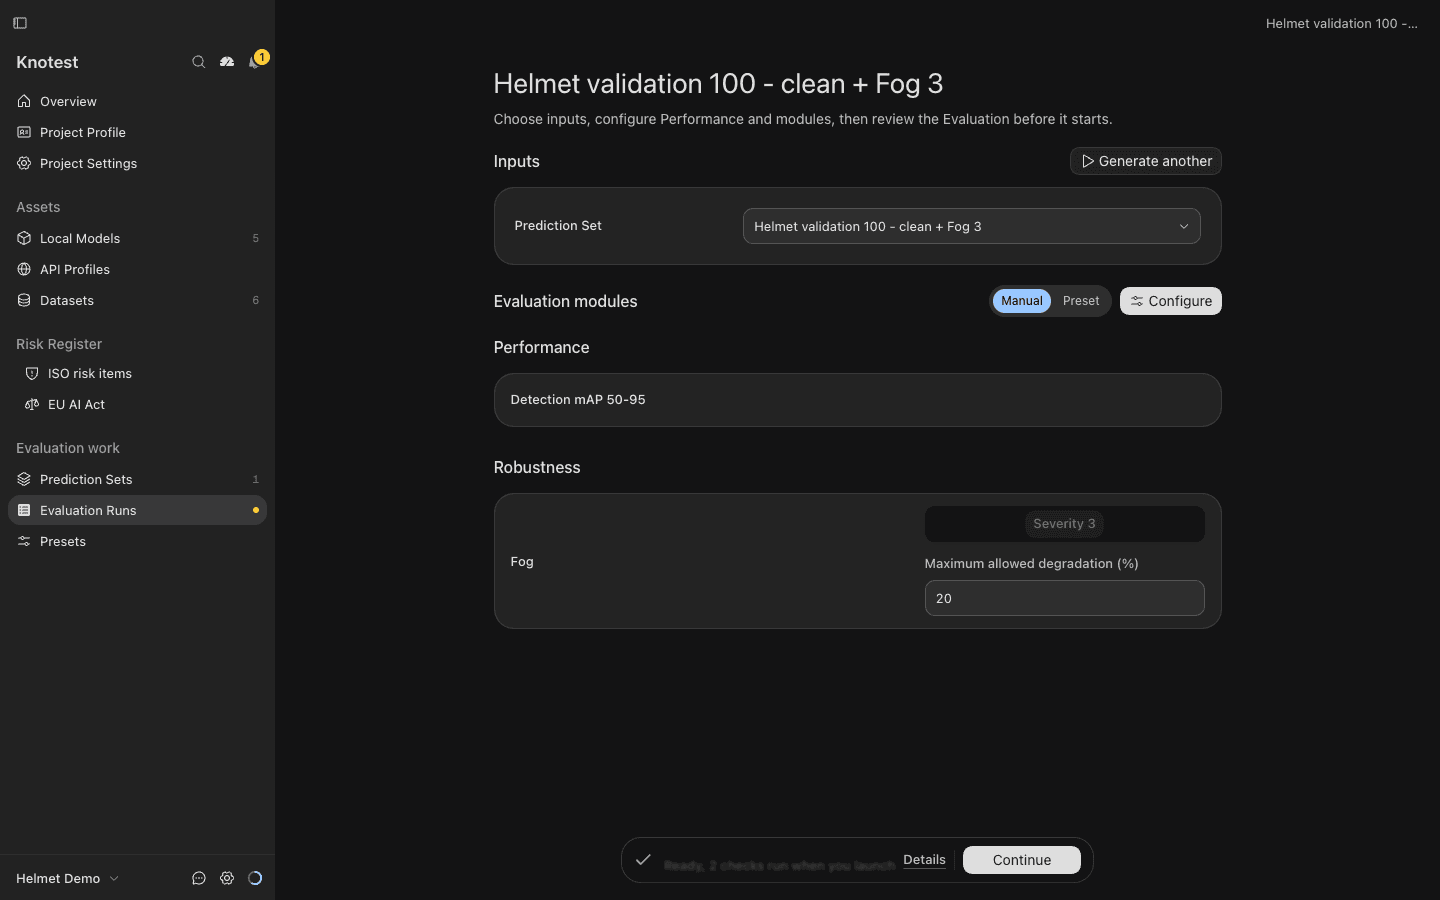1440x900 pixels.
Task: Open the Prediction Set dropdown
Action: (x=972, y=226)
